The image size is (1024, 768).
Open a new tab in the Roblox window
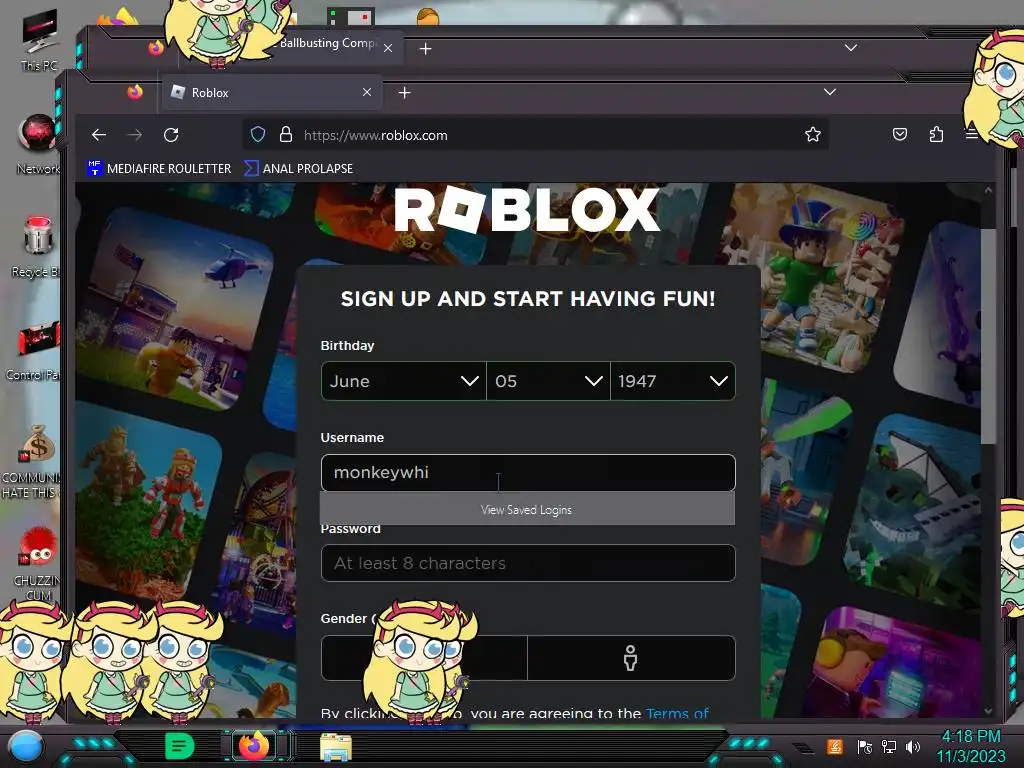(x=405, y=93)
